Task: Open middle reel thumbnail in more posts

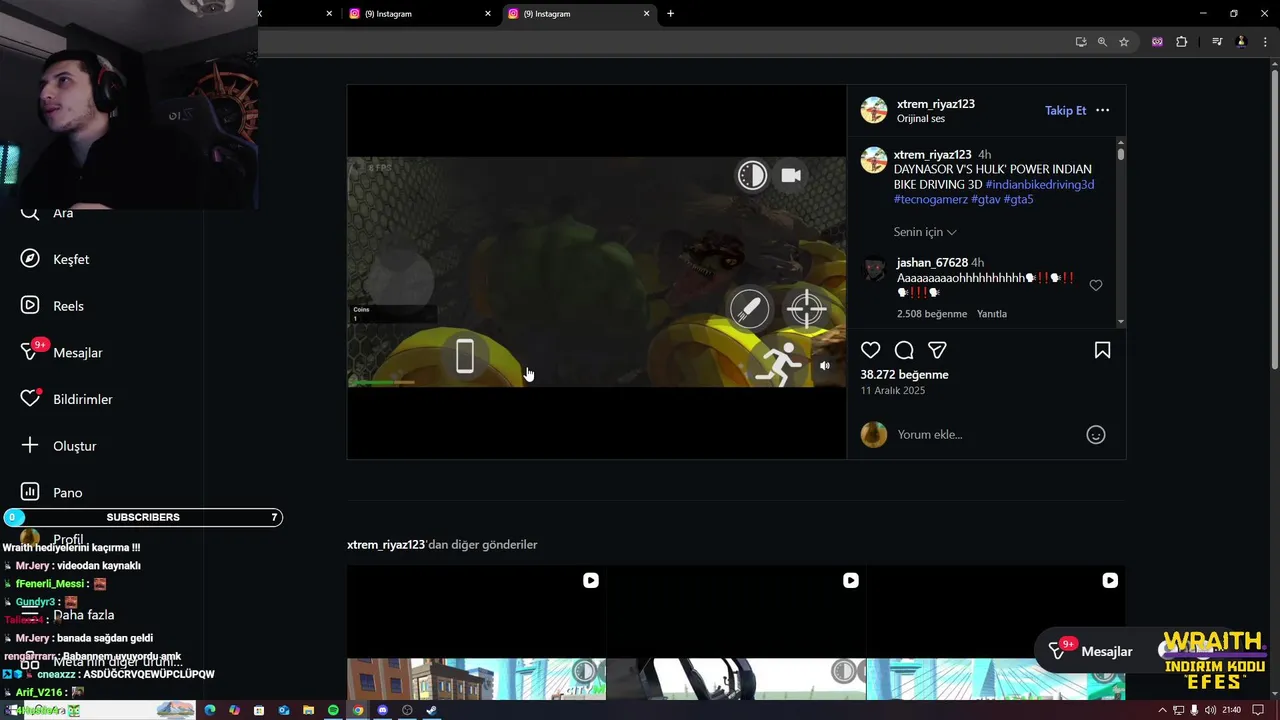Action: pos(736,633)
